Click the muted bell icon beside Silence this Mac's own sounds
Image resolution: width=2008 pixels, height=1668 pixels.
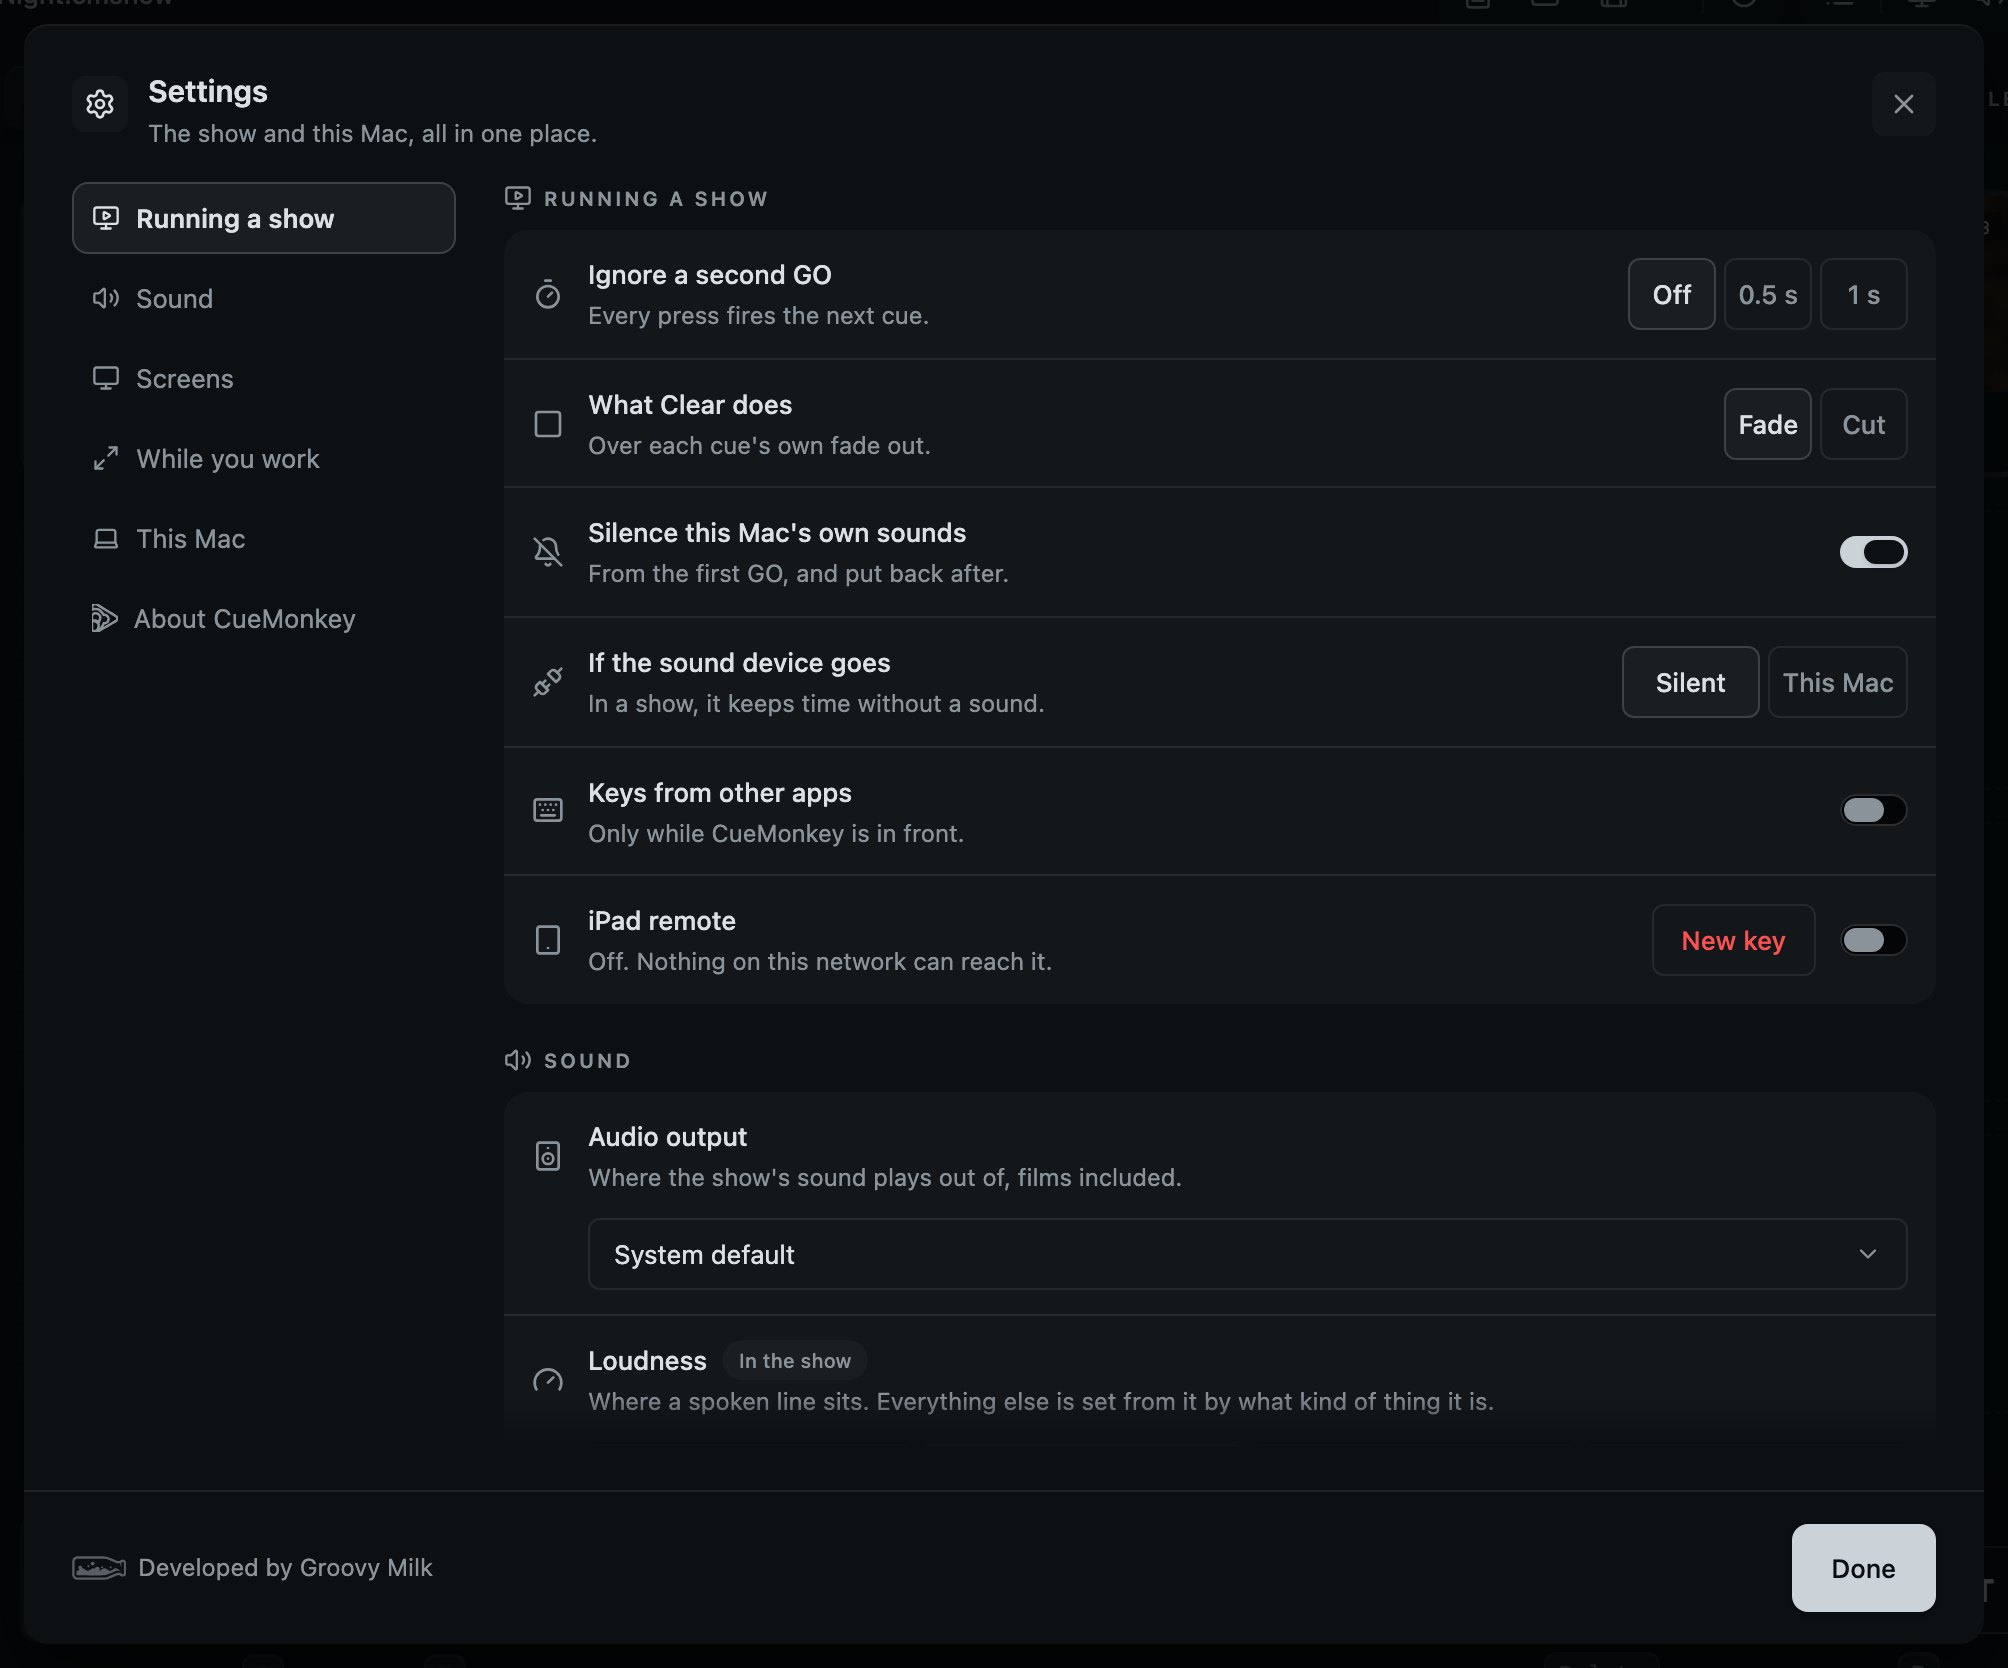point(548,552)
